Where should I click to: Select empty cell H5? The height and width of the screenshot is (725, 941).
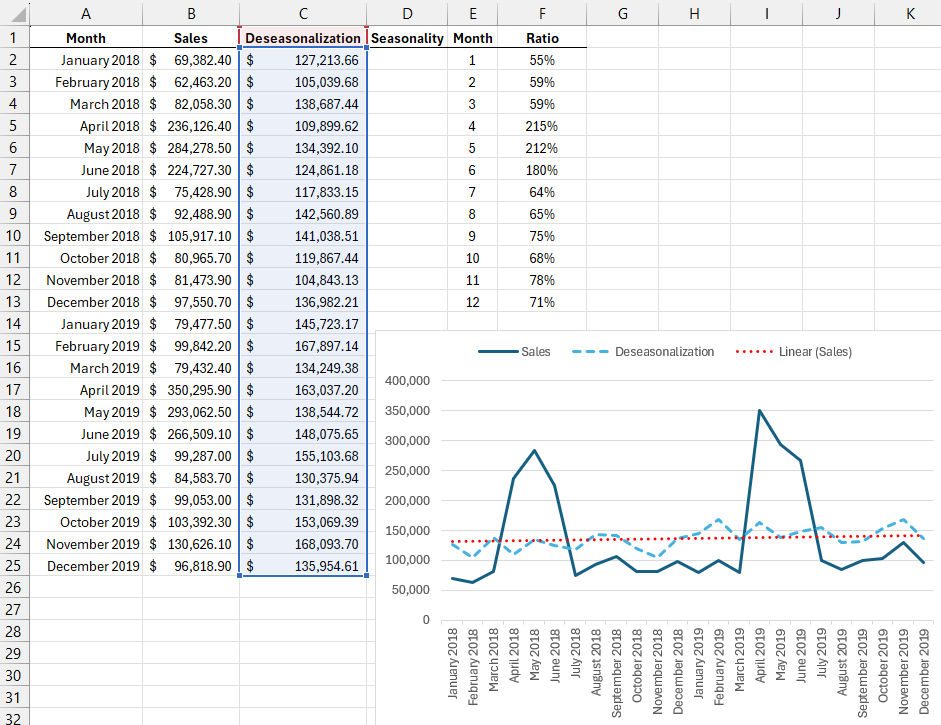pyautogui.click(x=694, y=126)
